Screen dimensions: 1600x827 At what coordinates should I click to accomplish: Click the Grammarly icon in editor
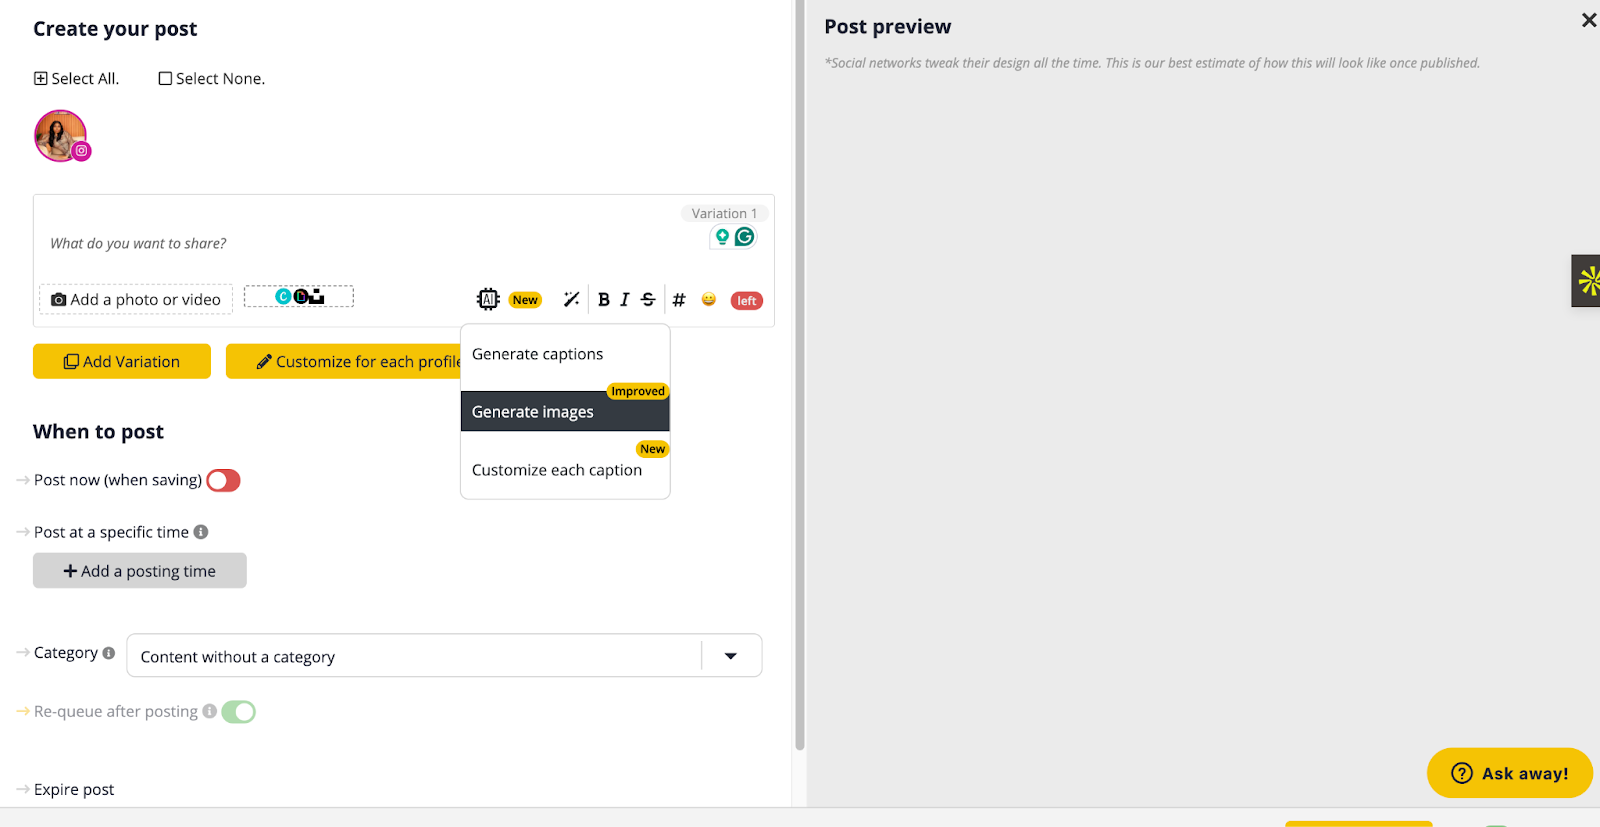point(745,237)
